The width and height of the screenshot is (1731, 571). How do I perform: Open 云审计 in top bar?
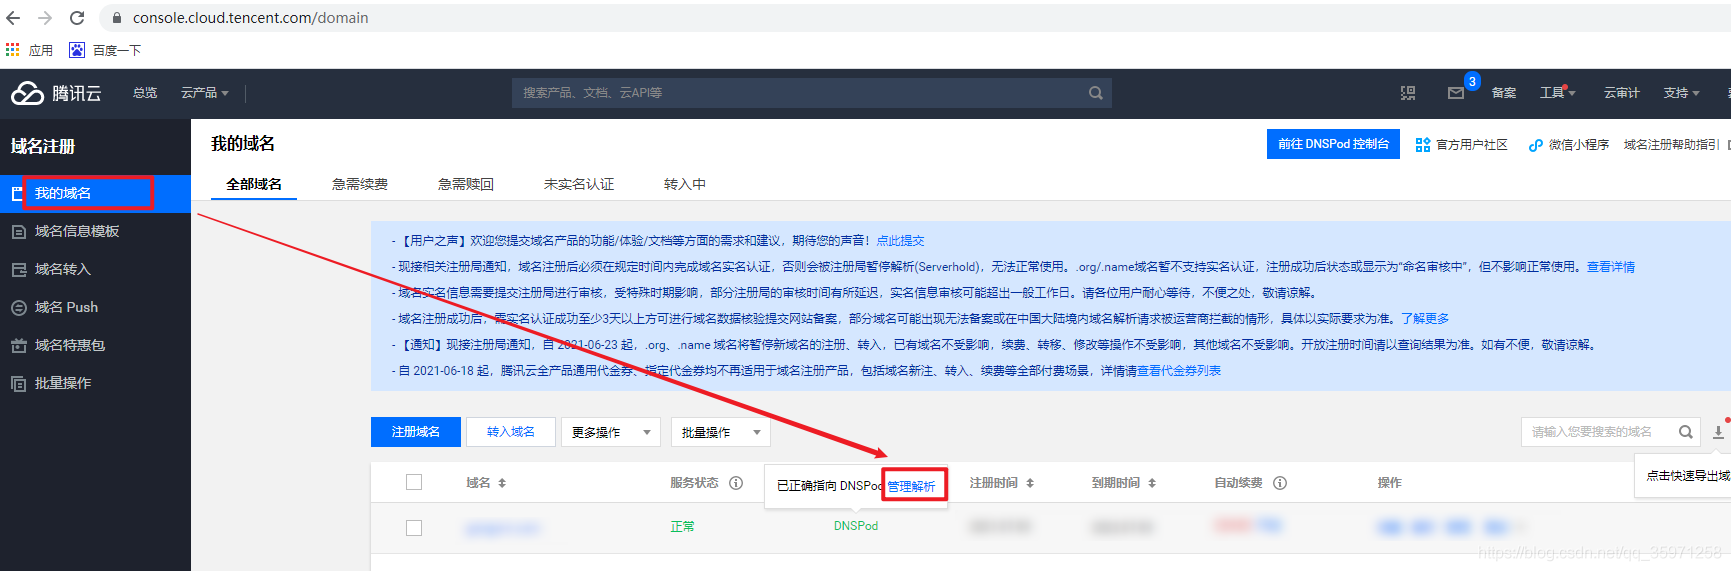pos(1621,93)
